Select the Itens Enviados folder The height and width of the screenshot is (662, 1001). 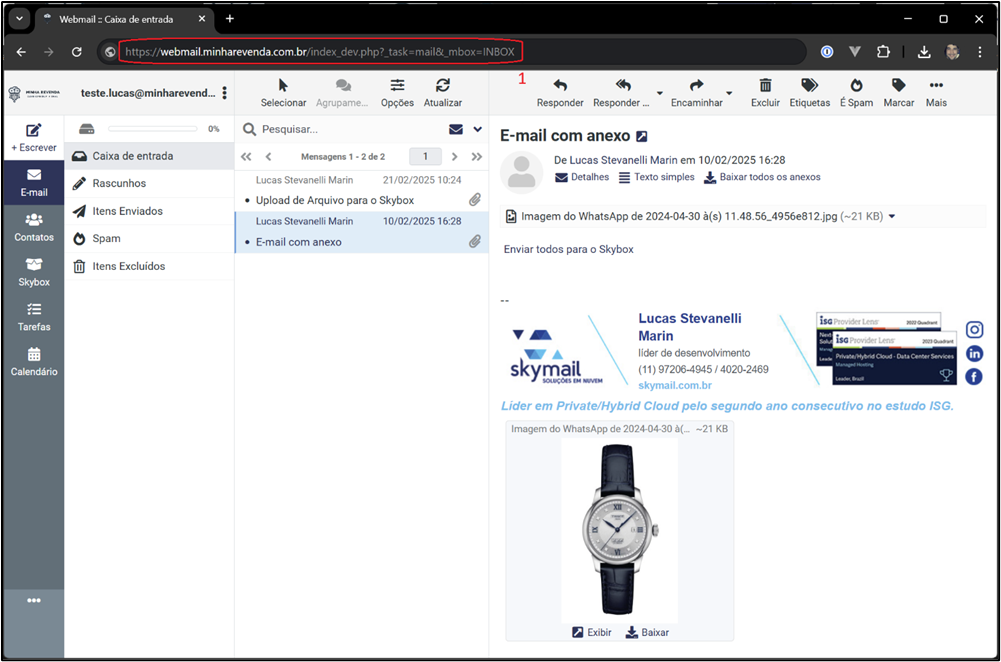tap(127, 211)
